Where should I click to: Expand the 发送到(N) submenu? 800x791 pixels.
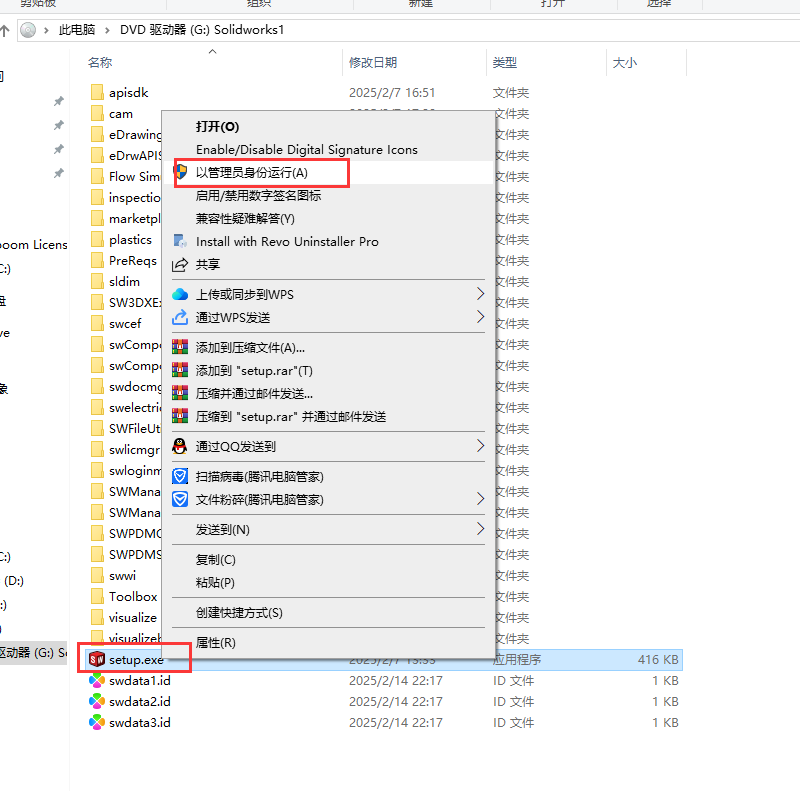(480, 529)
